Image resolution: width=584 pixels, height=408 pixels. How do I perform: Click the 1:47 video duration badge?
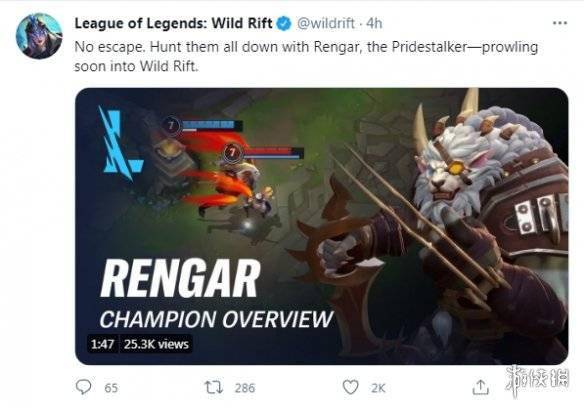tap(102, 344)
